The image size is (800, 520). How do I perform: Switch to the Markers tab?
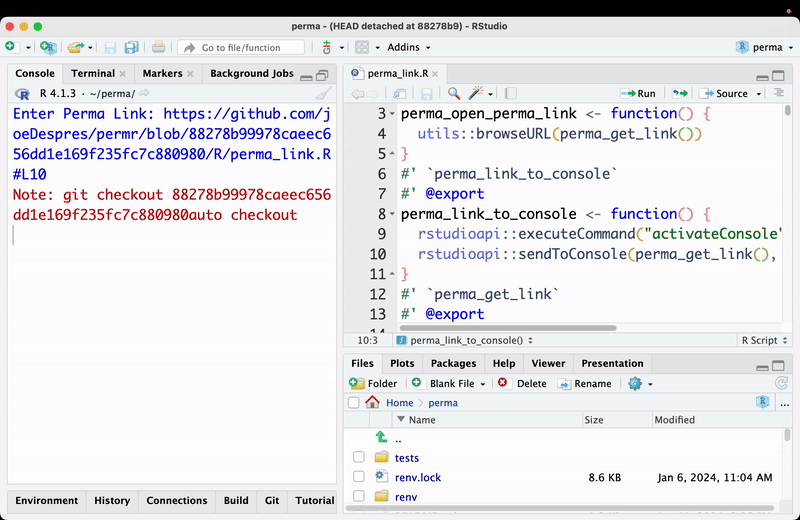click(x=162, y=73)
